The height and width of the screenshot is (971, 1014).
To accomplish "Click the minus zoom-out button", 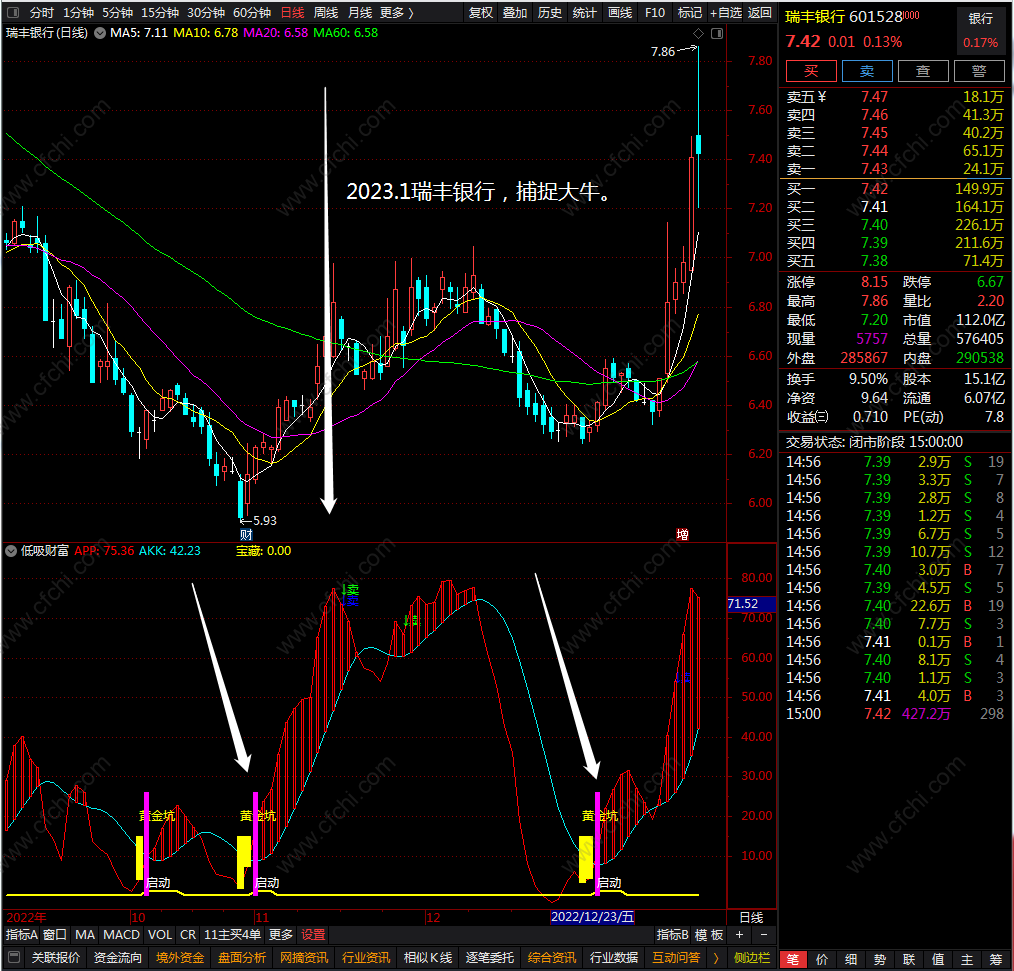I will tap(764, 935).
